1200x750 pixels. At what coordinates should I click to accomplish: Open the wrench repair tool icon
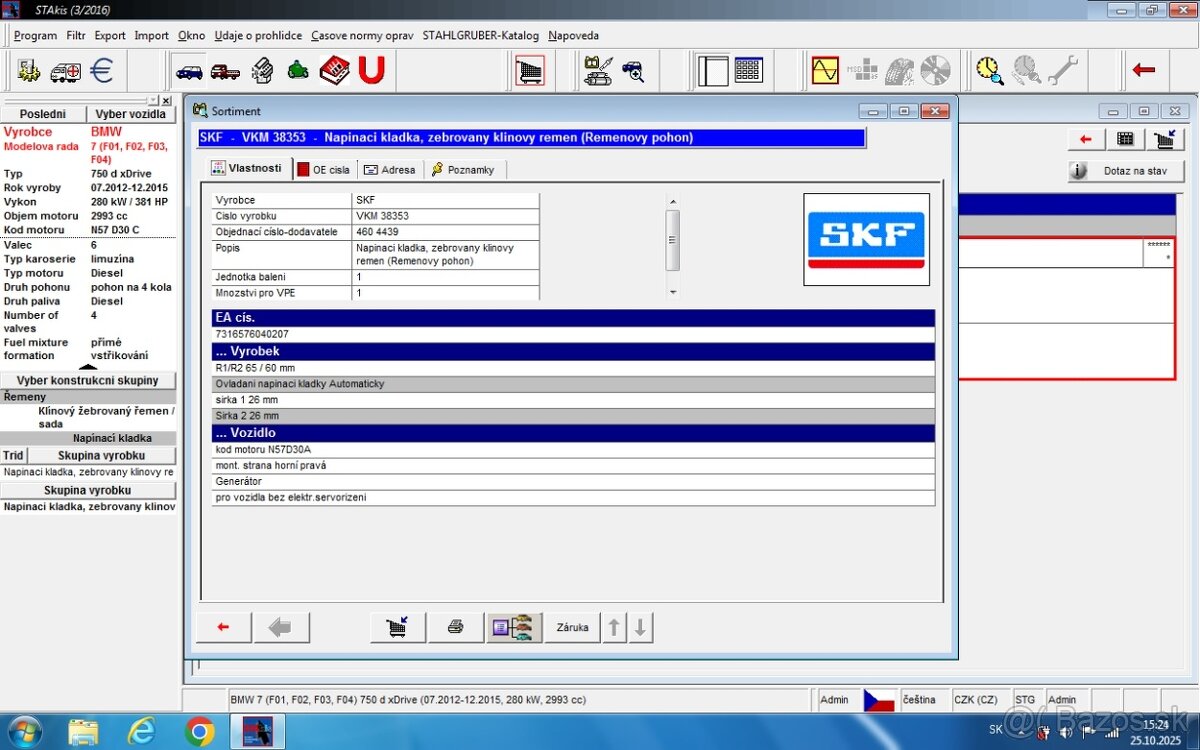[x=1064, y=69]
